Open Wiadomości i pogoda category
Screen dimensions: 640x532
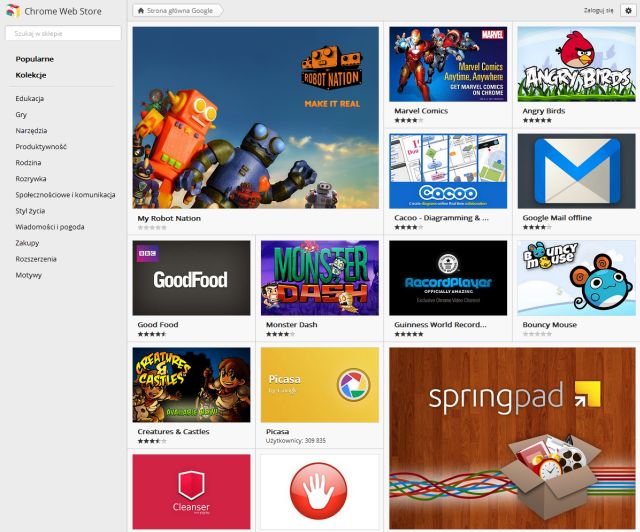[50, 227]
